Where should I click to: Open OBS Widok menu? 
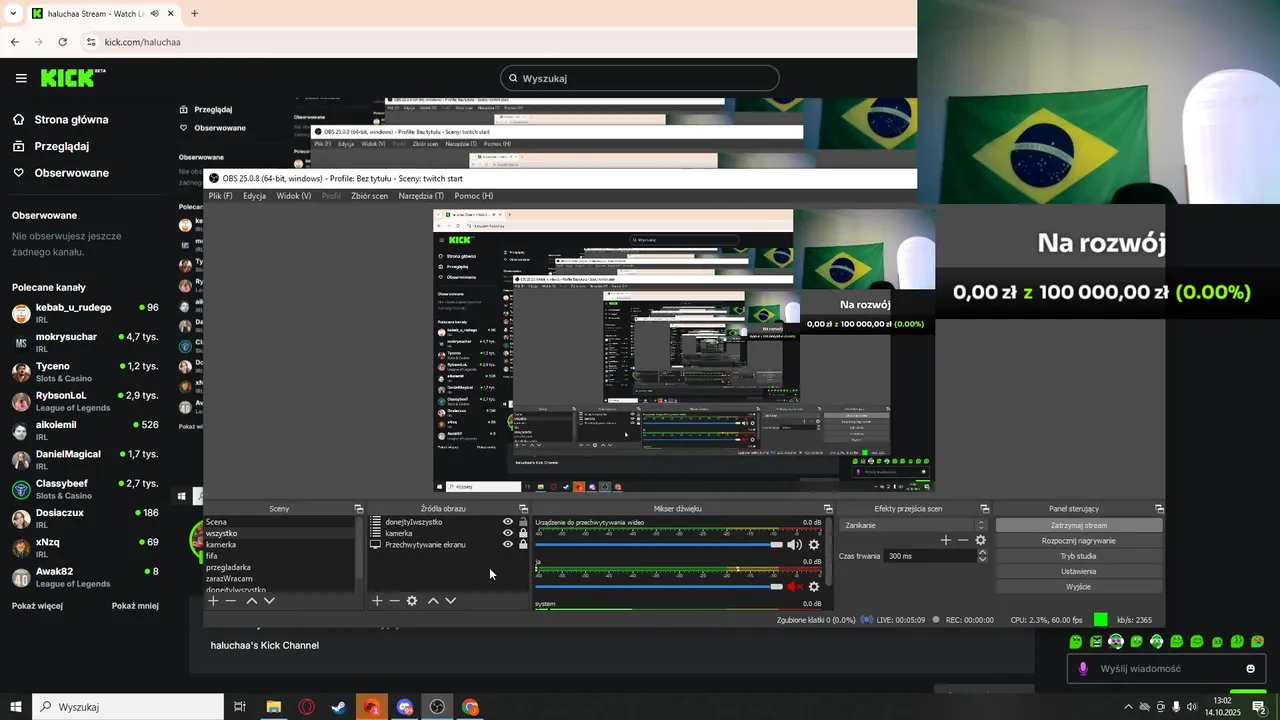pos(293,196)
